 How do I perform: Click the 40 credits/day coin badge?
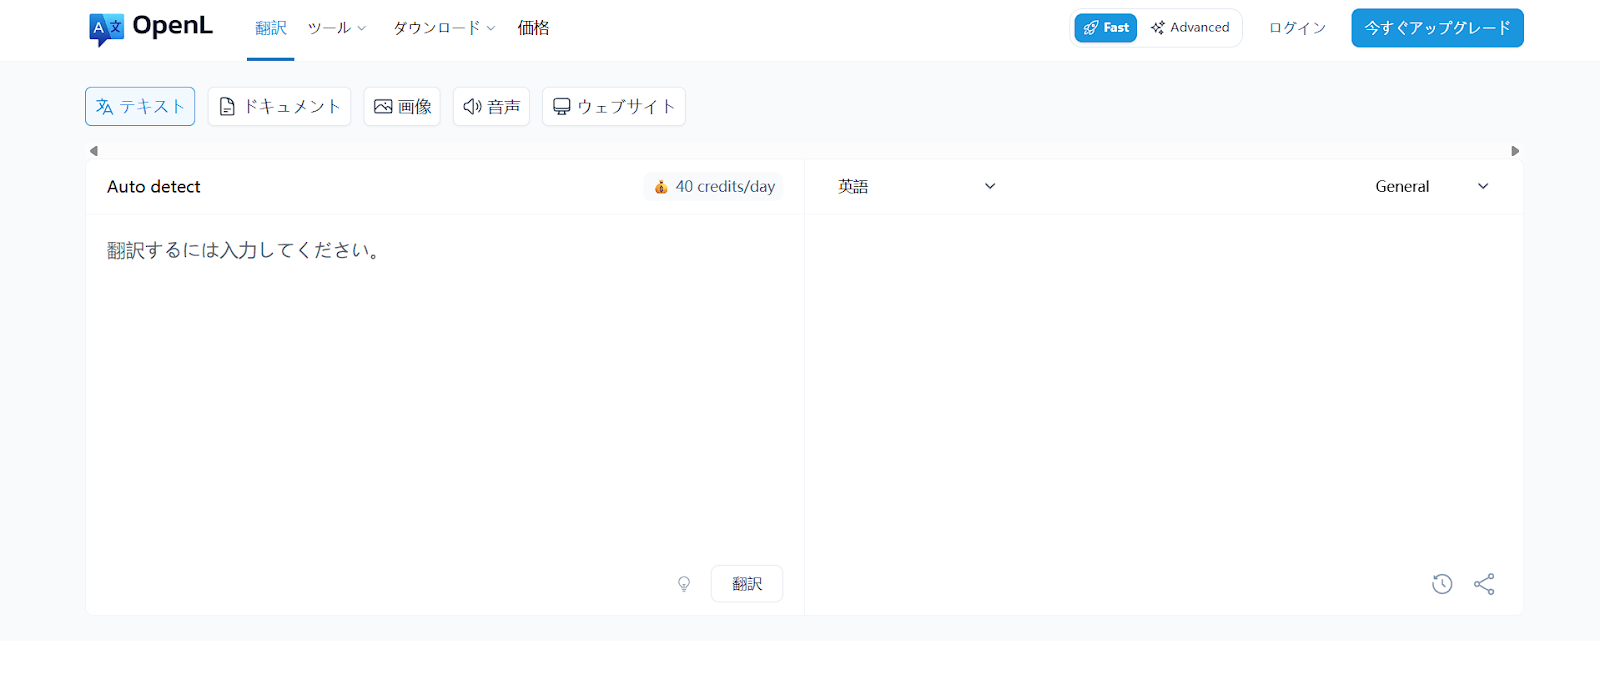(714, 187)
